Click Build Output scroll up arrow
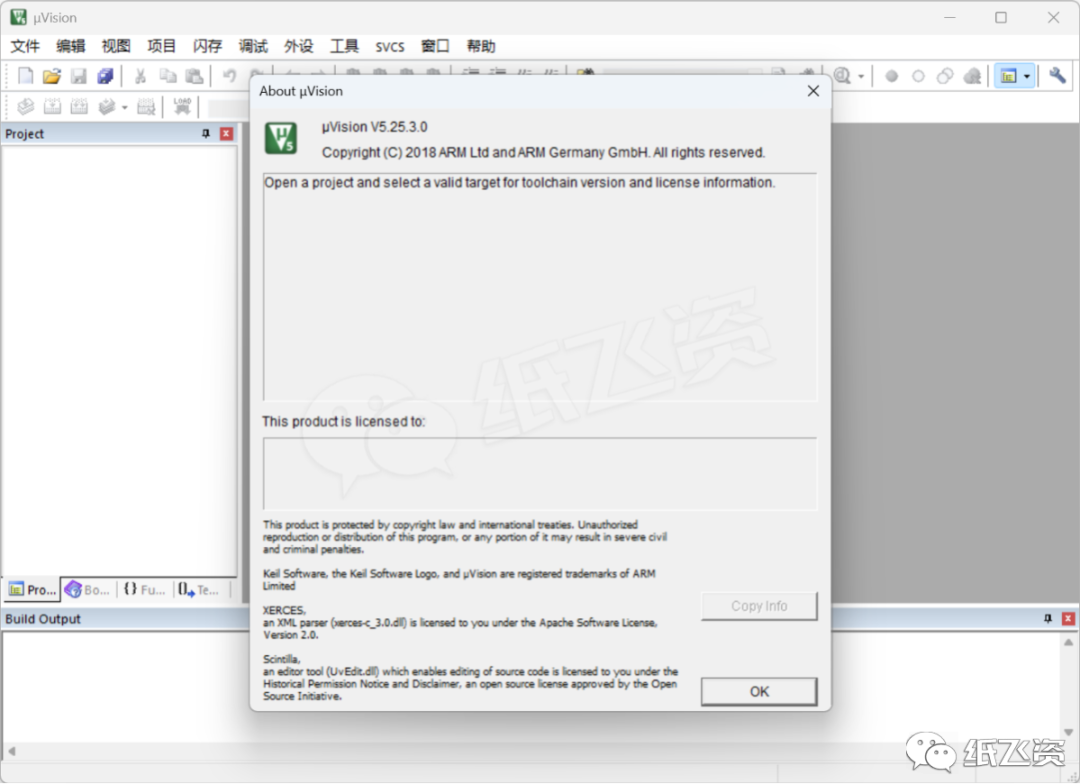Image resolution: width=1080 pixels, height=784 pixels. click(x=1068, y=642)
